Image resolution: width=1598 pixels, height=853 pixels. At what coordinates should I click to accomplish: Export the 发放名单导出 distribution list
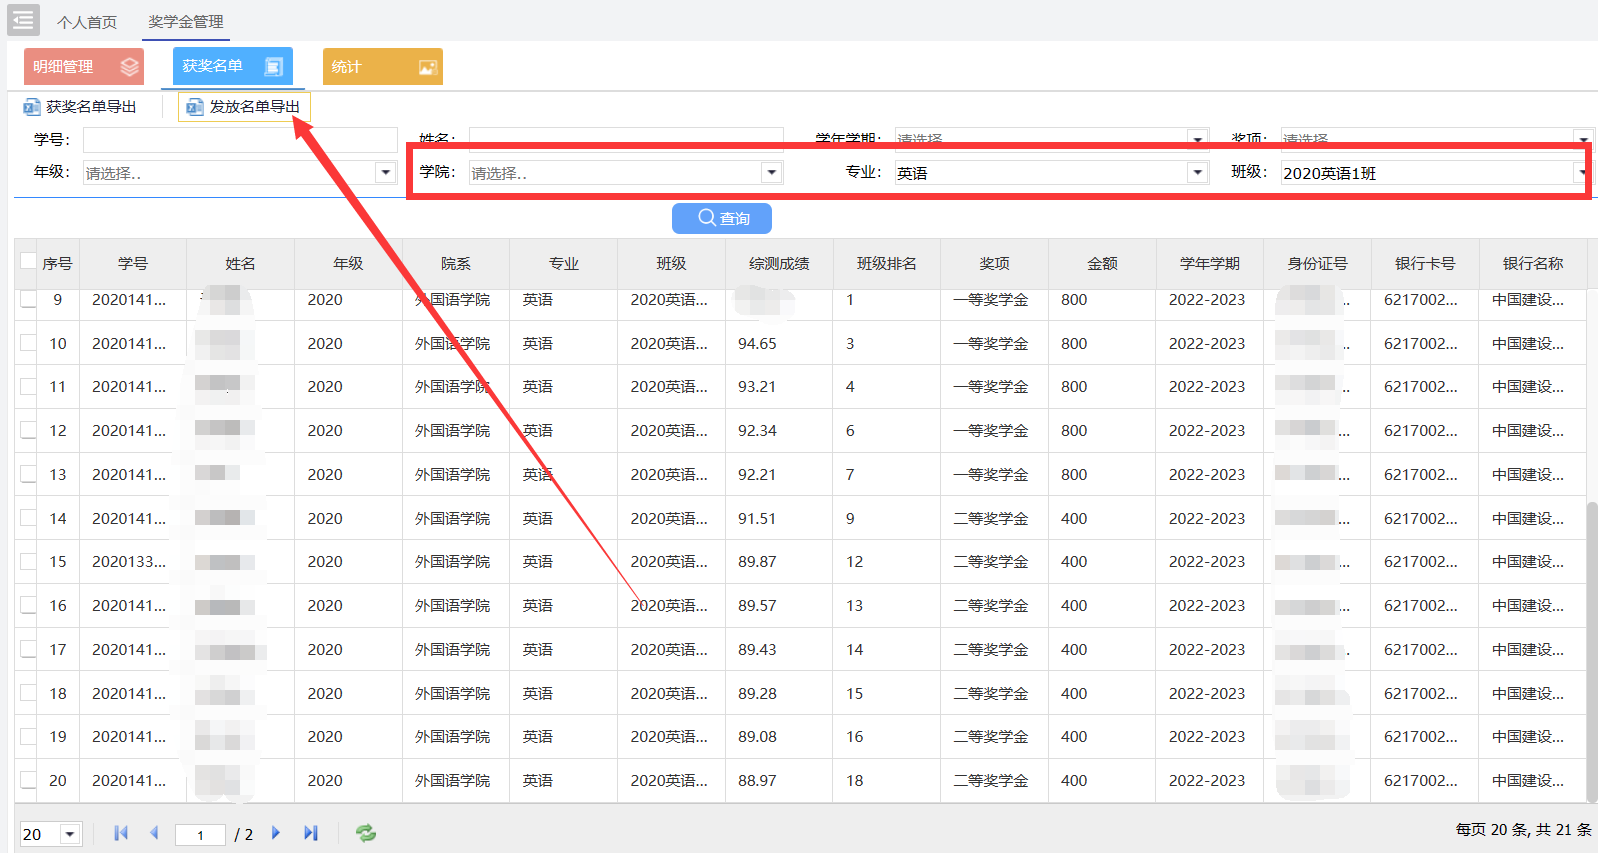coord(245,107)
